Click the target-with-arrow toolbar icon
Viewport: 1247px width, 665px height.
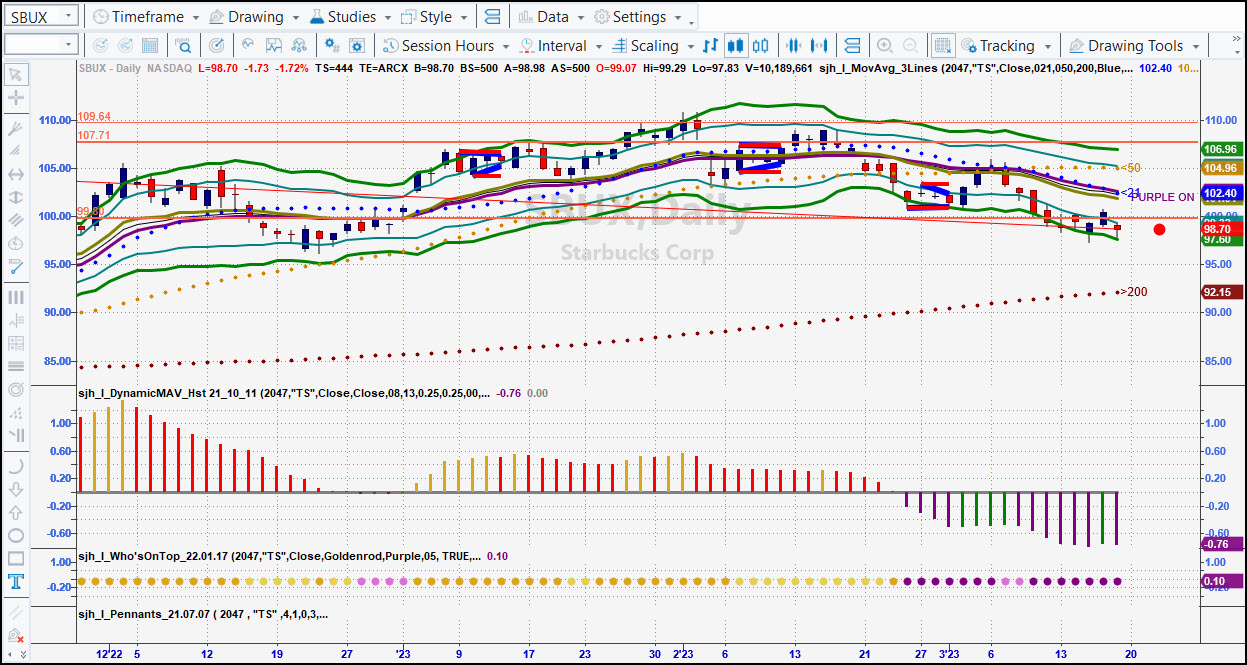point(216,45)
